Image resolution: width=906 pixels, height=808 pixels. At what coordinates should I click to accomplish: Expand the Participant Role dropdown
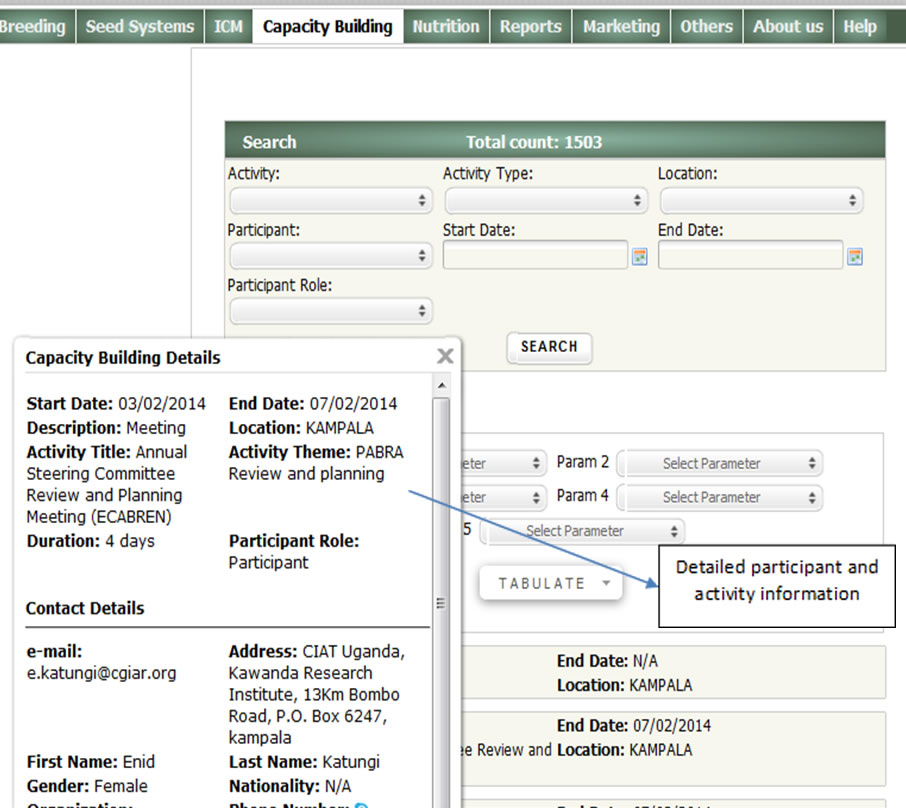[330, 311]
